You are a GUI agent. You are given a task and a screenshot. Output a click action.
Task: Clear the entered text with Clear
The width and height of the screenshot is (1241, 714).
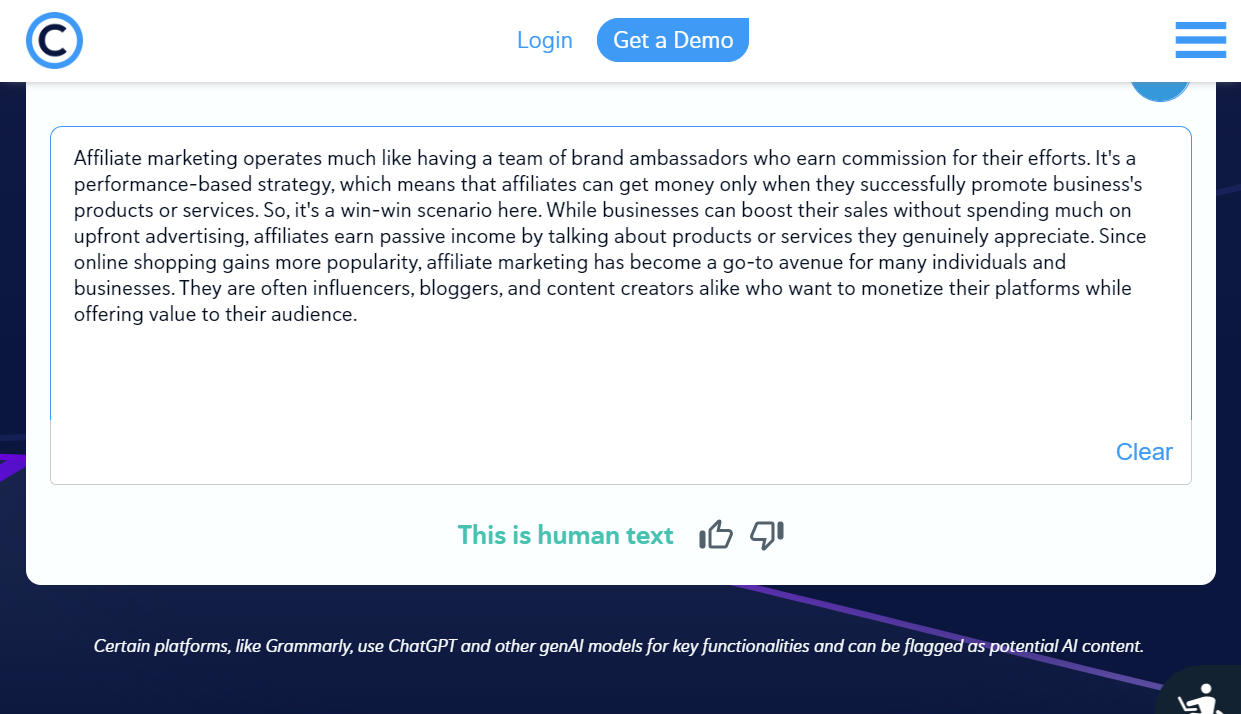tap(1143, 452)
